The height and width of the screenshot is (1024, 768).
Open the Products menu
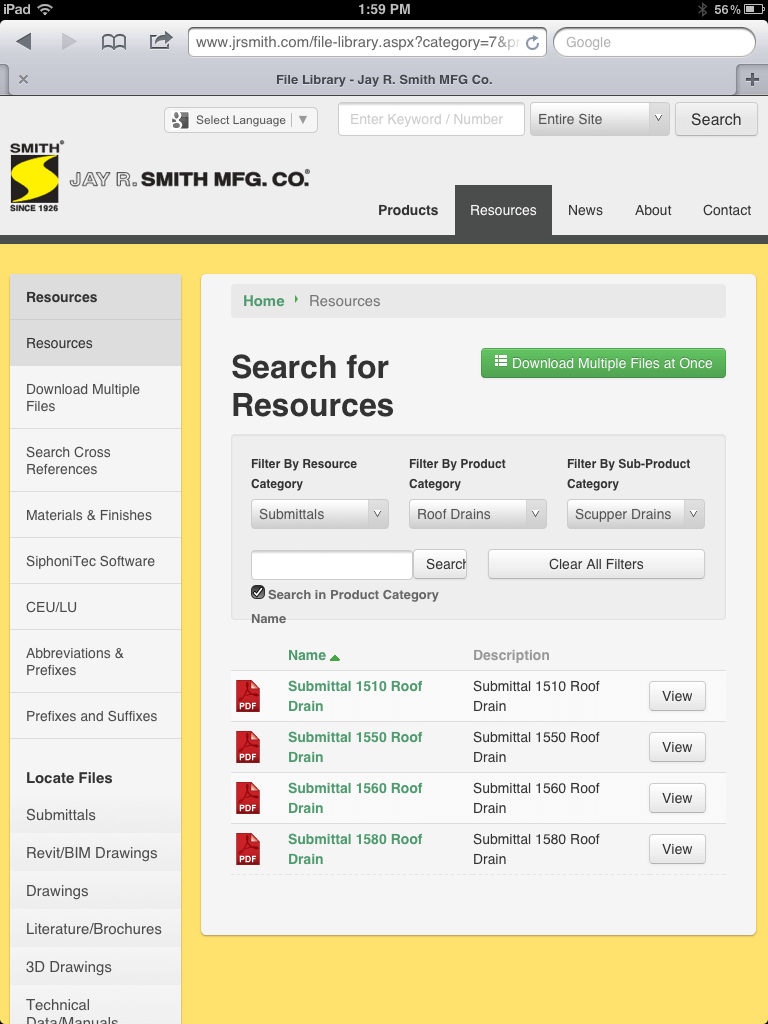[x=408, y=210]
